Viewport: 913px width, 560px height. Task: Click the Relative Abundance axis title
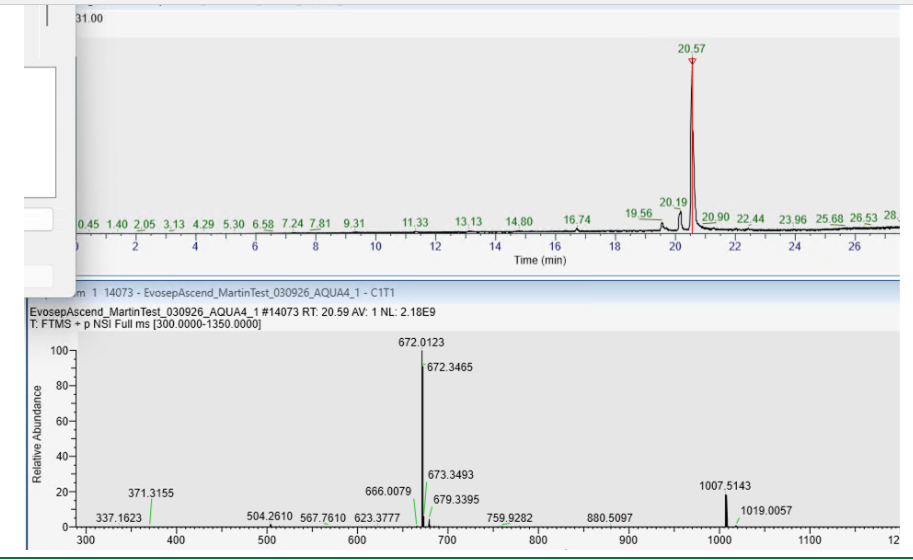click(38, 437)
